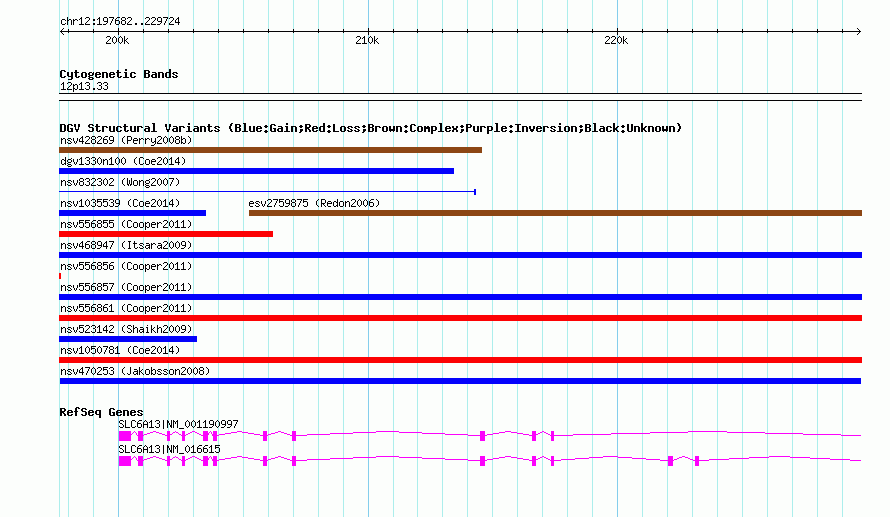Click the cytogenetic band 12p13.33 bar

click(x=460, y=97)
